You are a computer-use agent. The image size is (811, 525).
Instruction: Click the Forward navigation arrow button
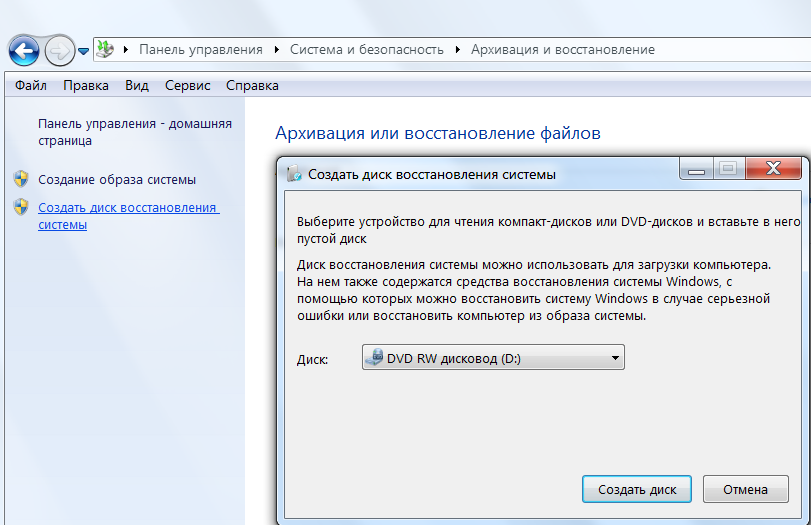[59, 48]
